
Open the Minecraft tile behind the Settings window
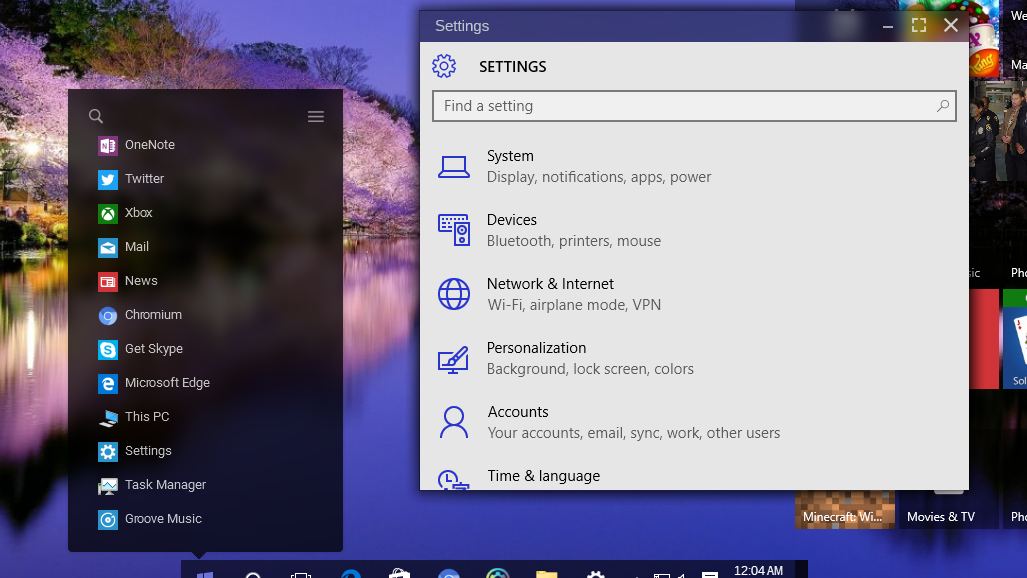coord(845,509)
